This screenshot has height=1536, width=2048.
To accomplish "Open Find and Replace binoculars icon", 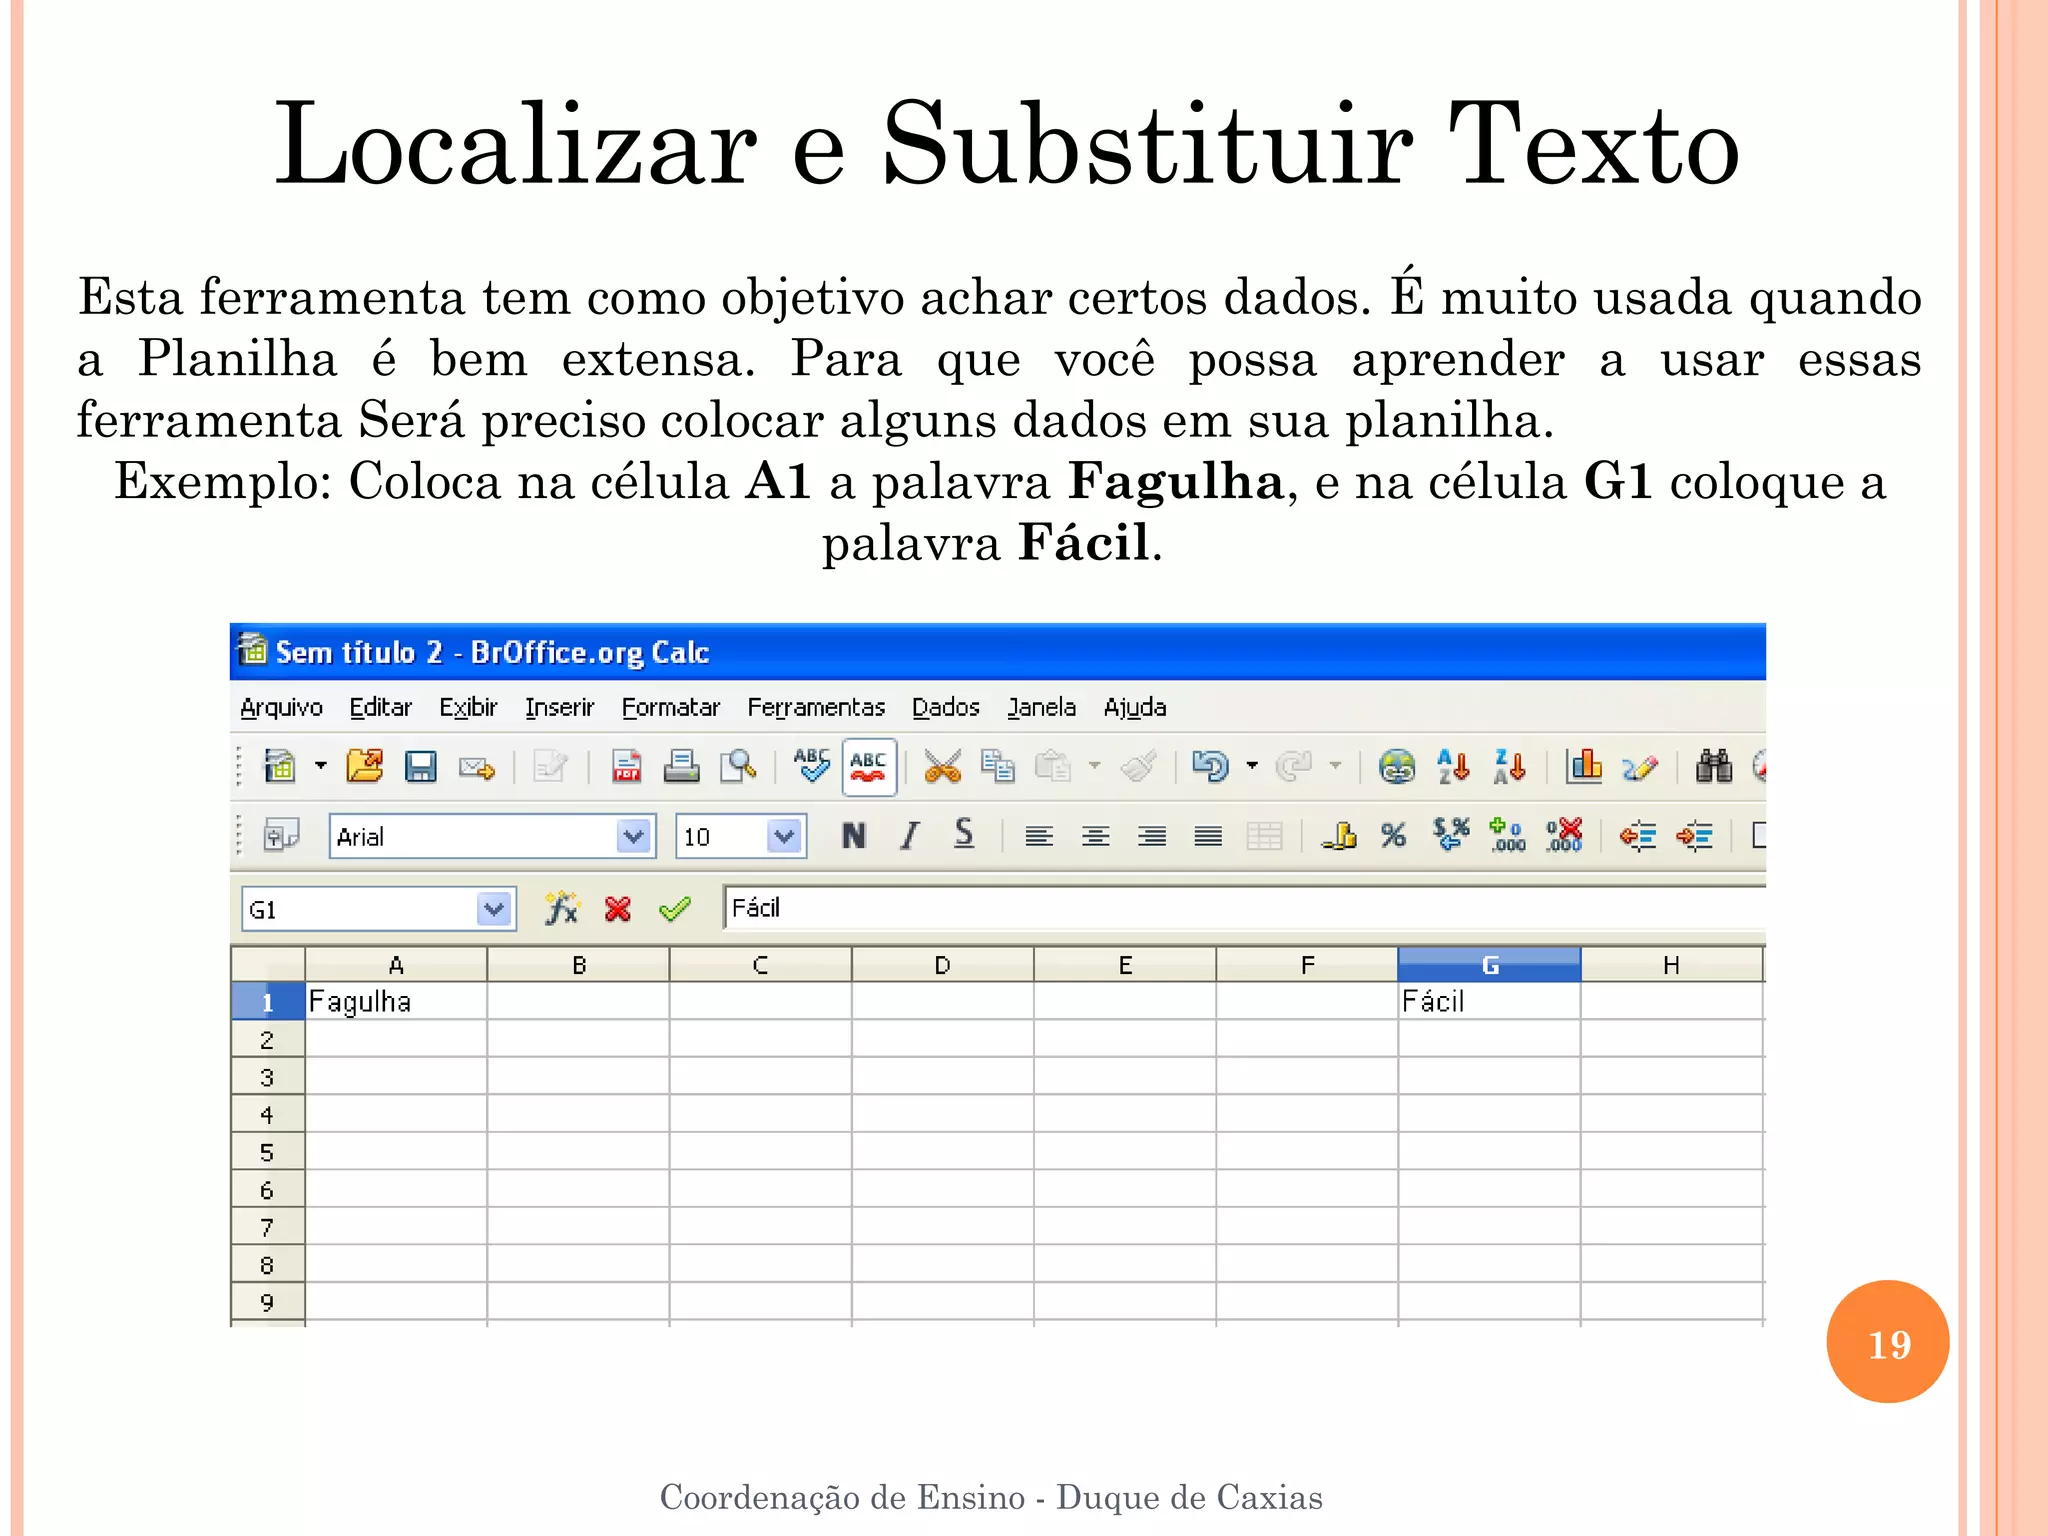I will (1714, 767).
